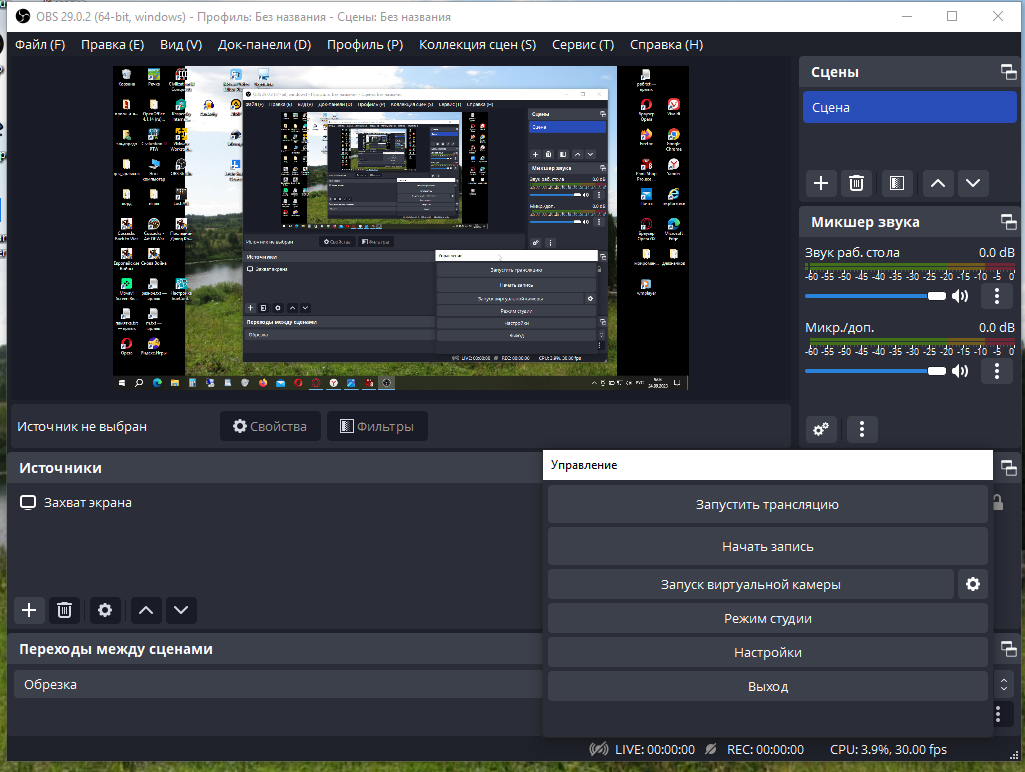Select the Сцена scene item
The width and height of the screenshot is (1025, 772).
tap(909, 107)
